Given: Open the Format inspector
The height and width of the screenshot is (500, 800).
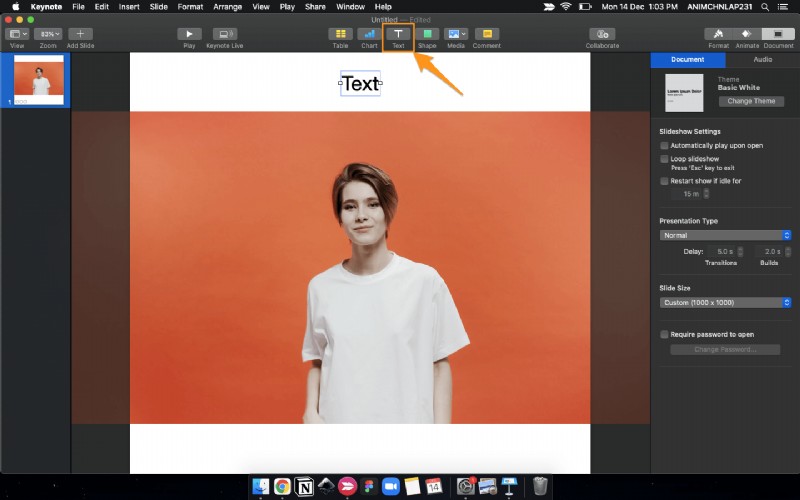Looking at the screenshot, I should [718, 34].
